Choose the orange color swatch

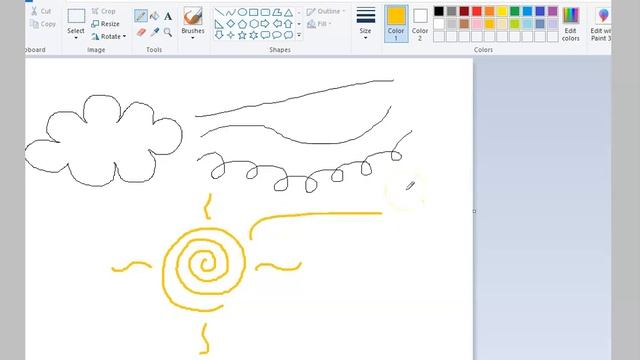(489, 11)
